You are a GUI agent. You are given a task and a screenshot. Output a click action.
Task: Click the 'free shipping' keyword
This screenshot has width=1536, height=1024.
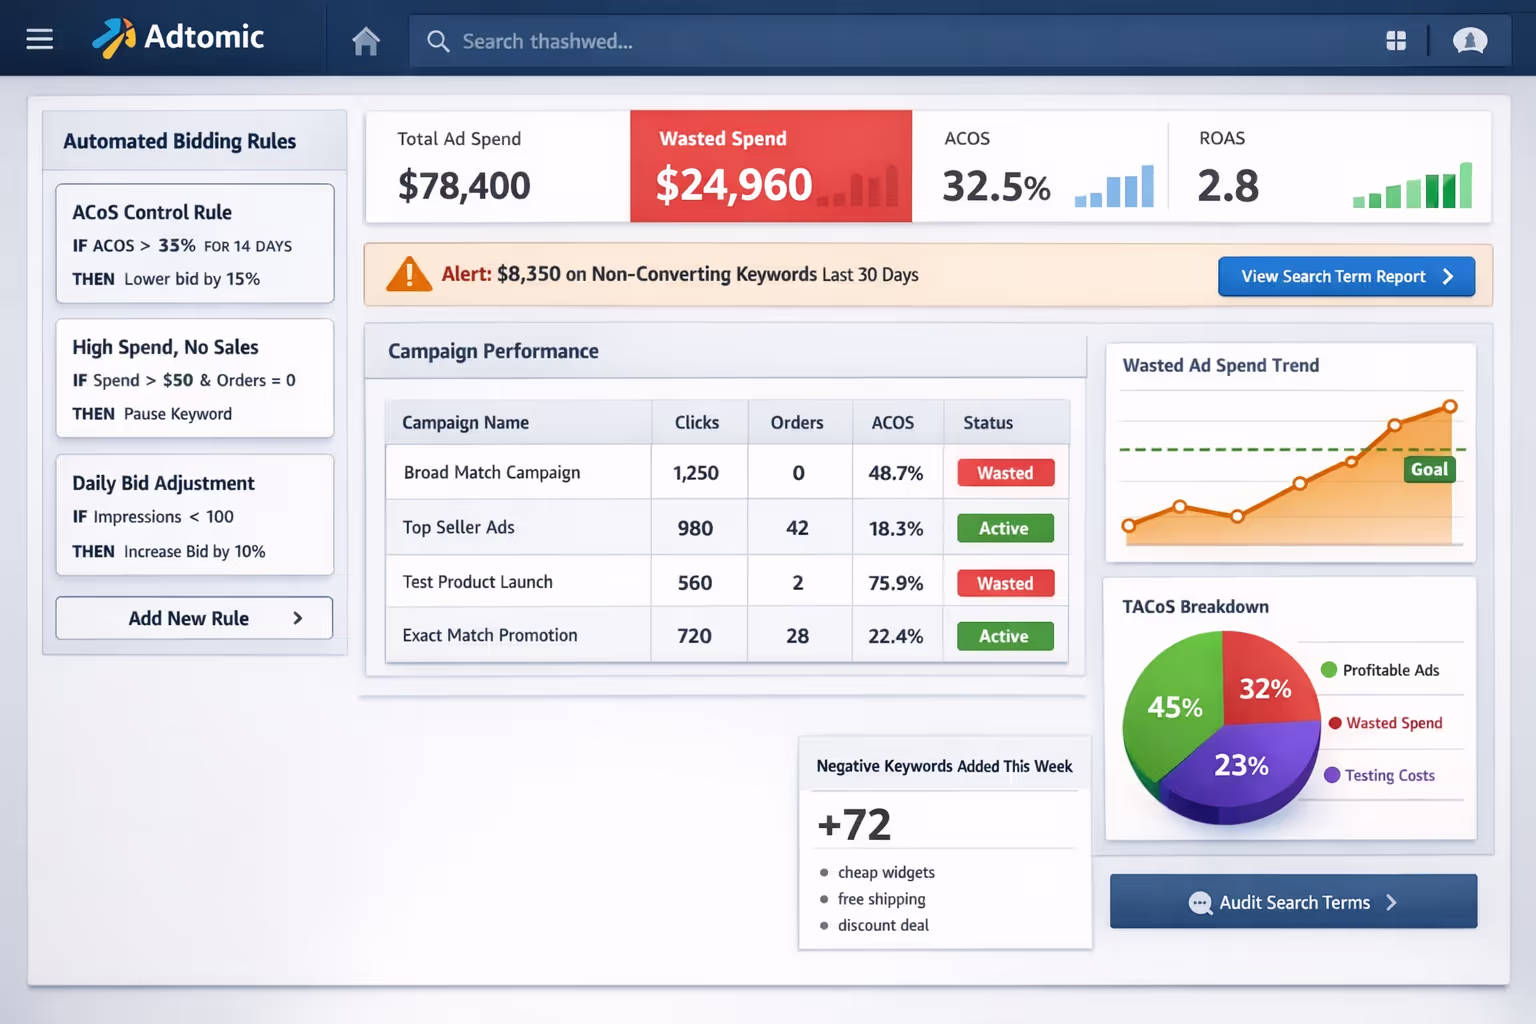(881, 899)
